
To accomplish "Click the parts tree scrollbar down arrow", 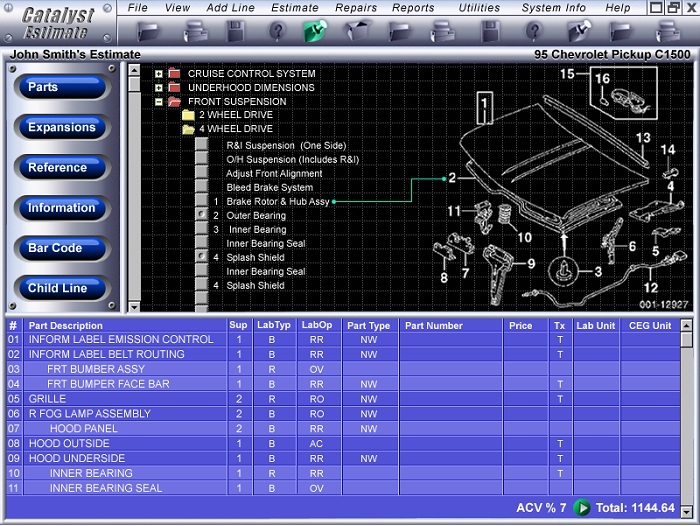I will point(134,307).
